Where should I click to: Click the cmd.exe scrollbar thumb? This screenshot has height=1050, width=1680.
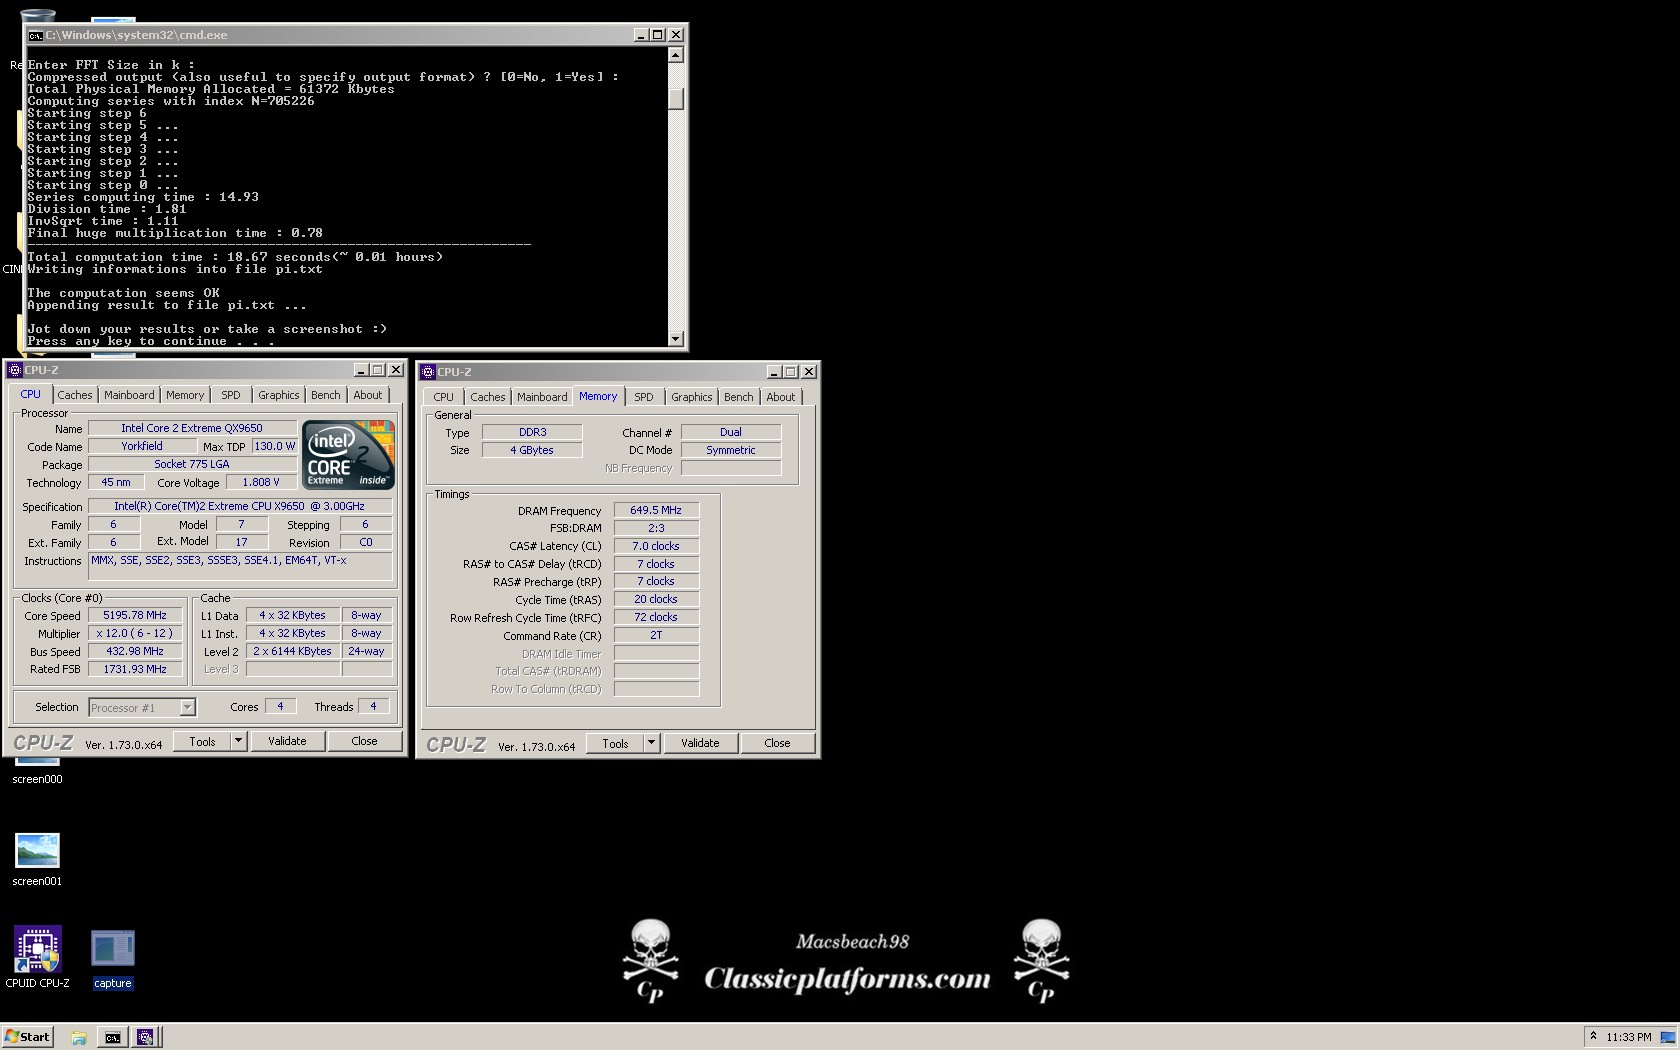coord(676,99)
